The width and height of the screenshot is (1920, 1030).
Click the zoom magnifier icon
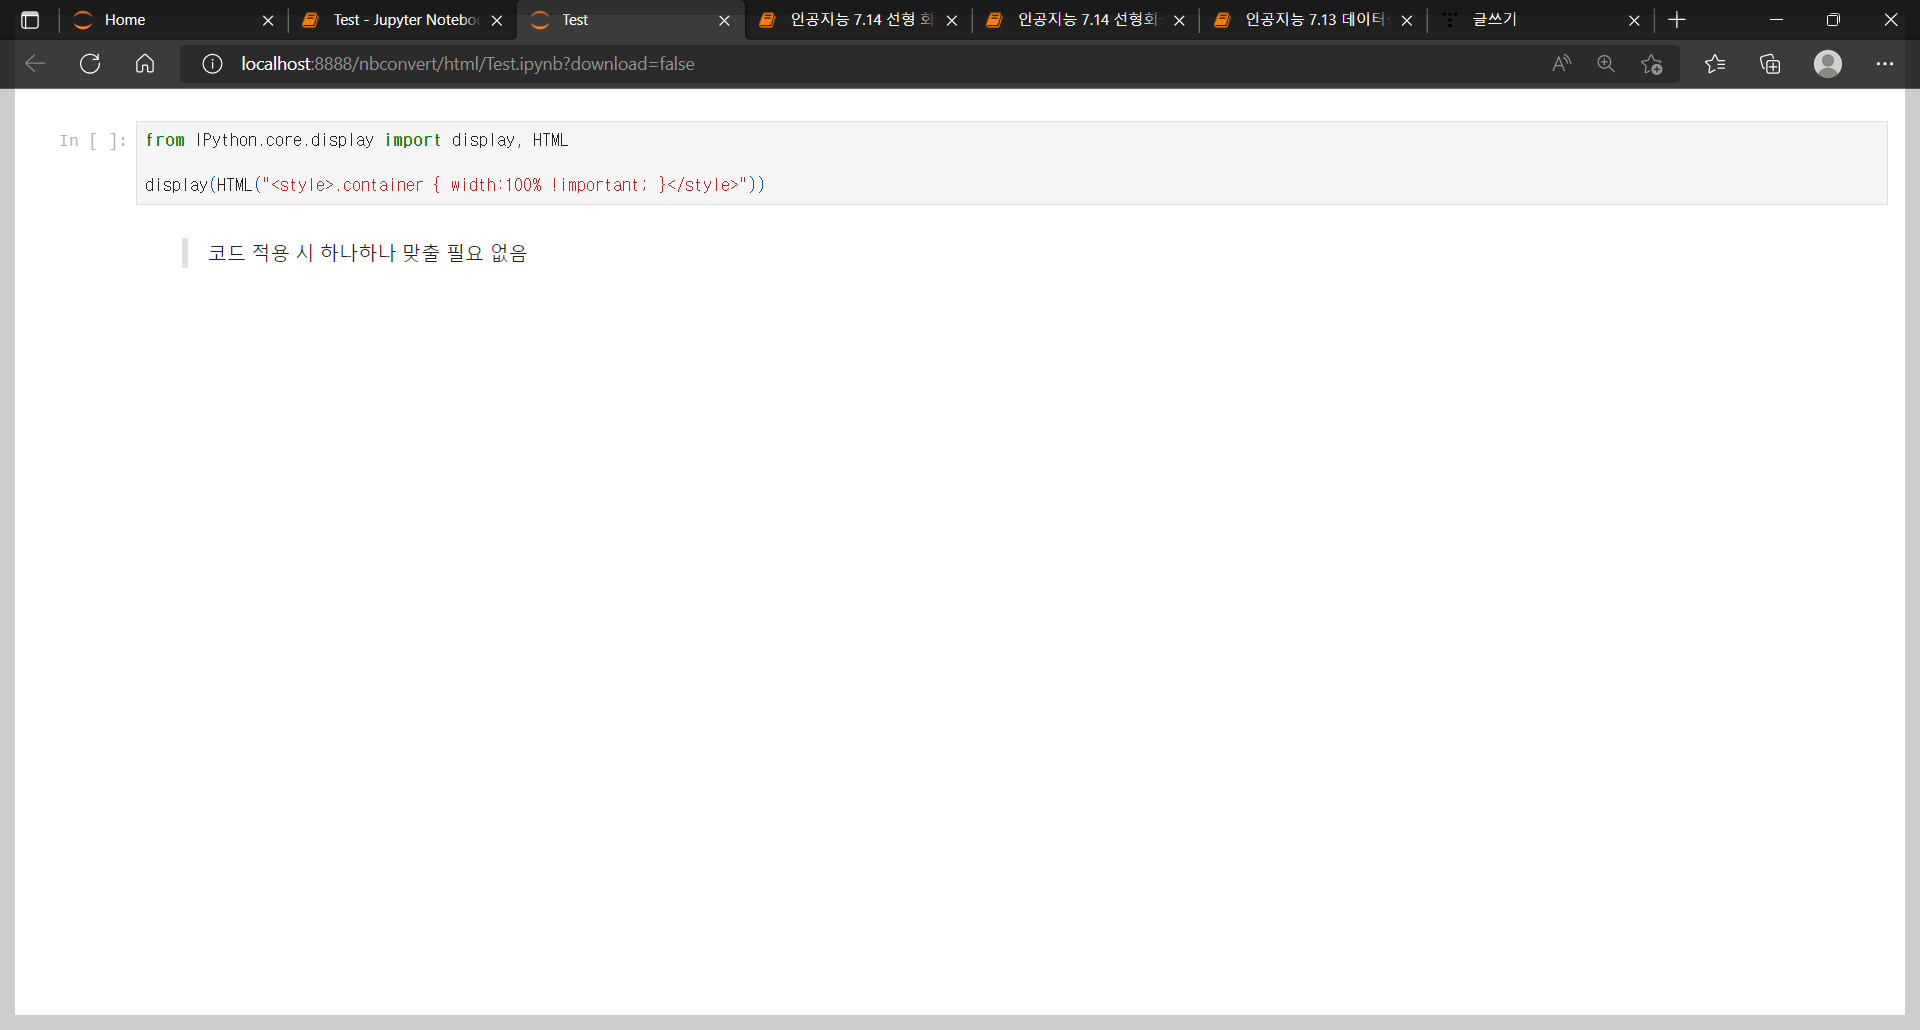pyautogui.click(x=1606, y=64)
